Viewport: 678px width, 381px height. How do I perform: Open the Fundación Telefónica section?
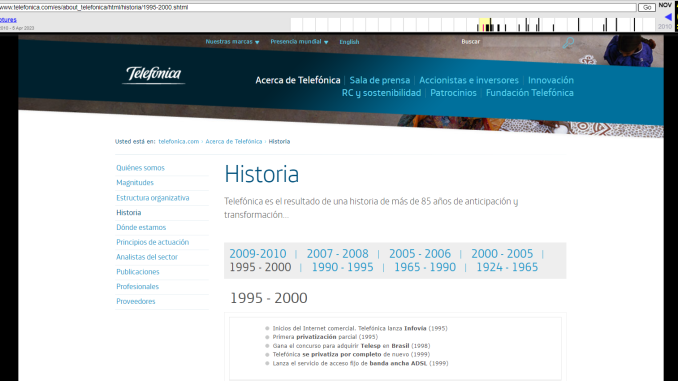click(530, 93)
